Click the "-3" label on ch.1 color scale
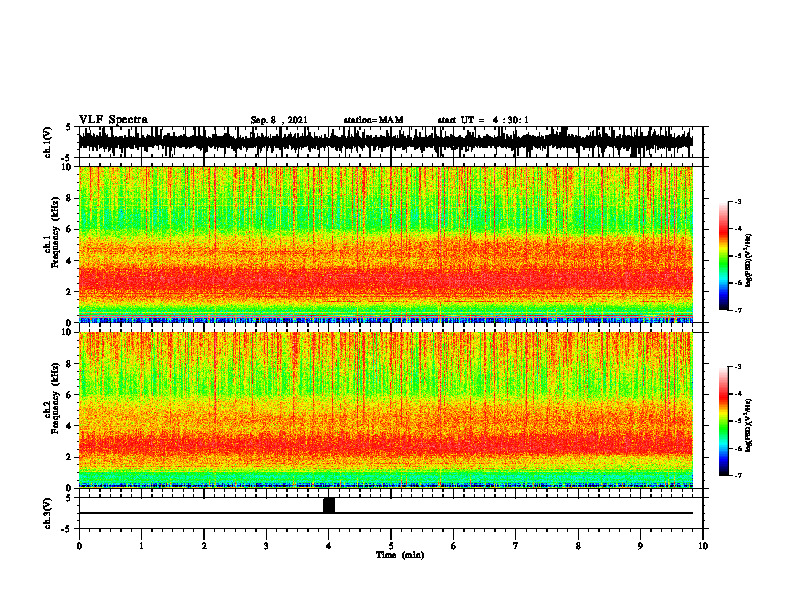 pyautogui.click(x=738, y=202)
